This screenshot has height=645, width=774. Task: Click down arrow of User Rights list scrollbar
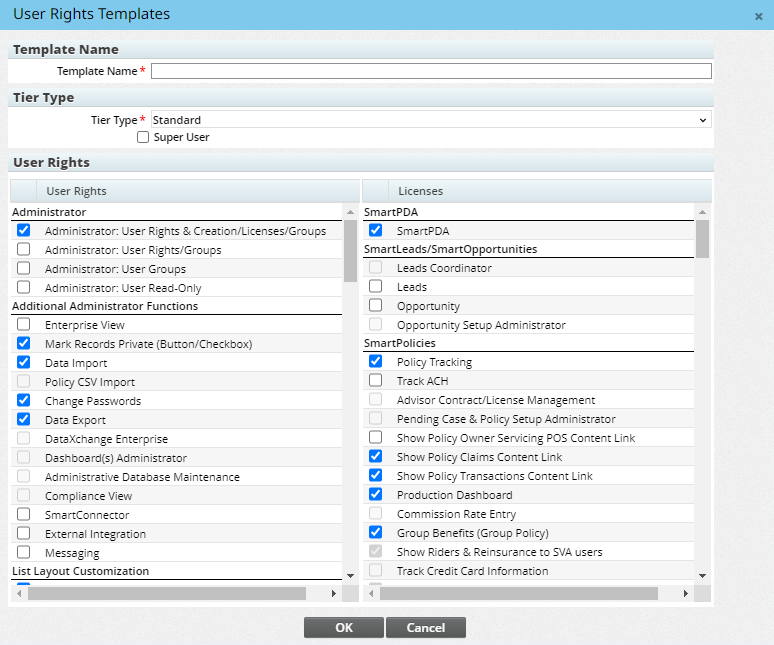(350, 575)
